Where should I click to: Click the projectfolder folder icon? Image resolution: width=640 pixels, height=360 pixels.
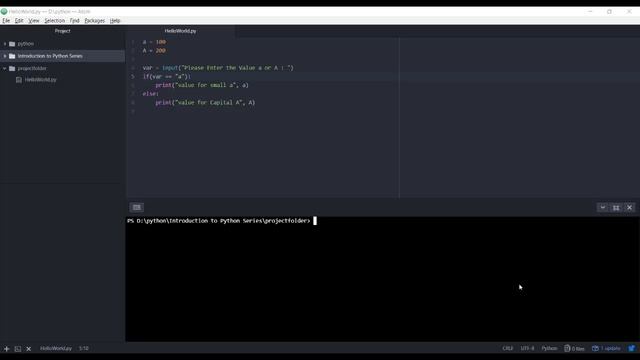12,68
